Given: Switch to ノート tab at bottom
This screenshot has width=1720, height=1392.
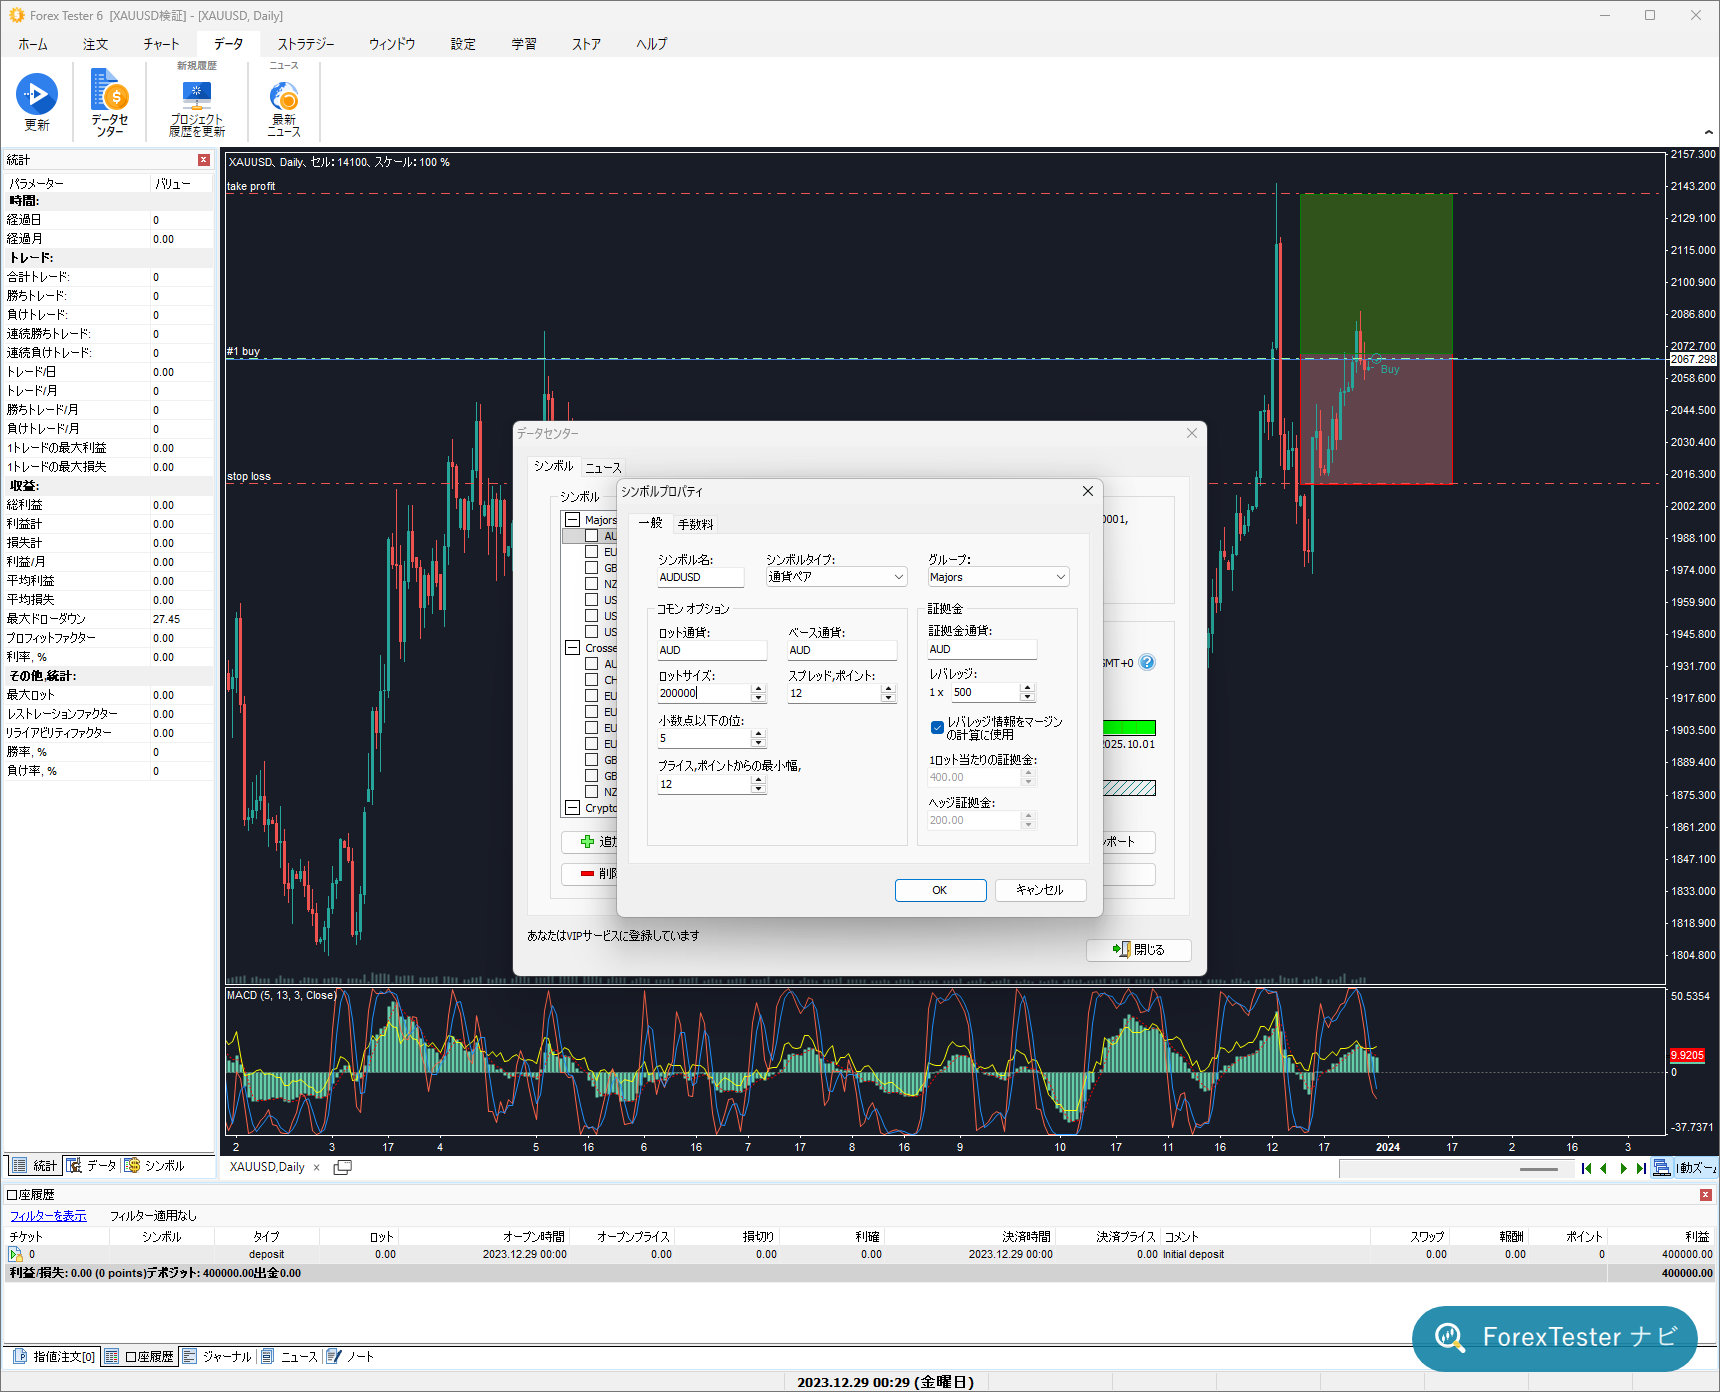Looking at the screenshot, I should pos(351,1357).
